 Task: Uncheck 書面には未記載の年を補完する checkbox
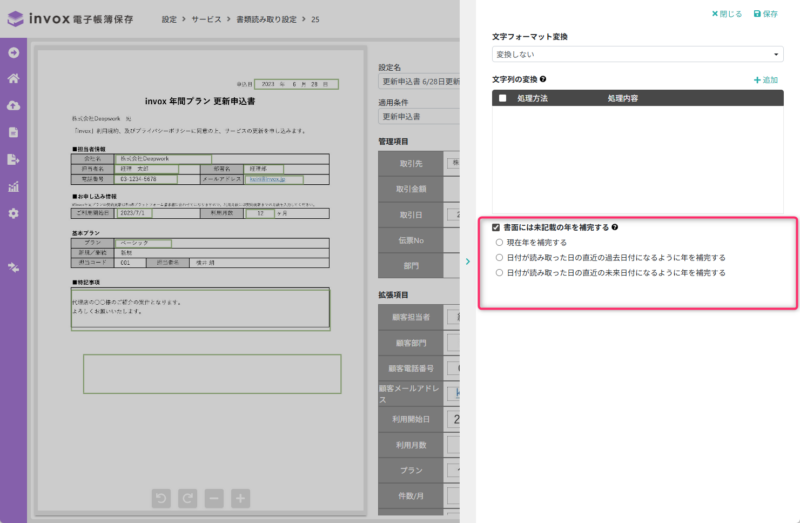496,227
